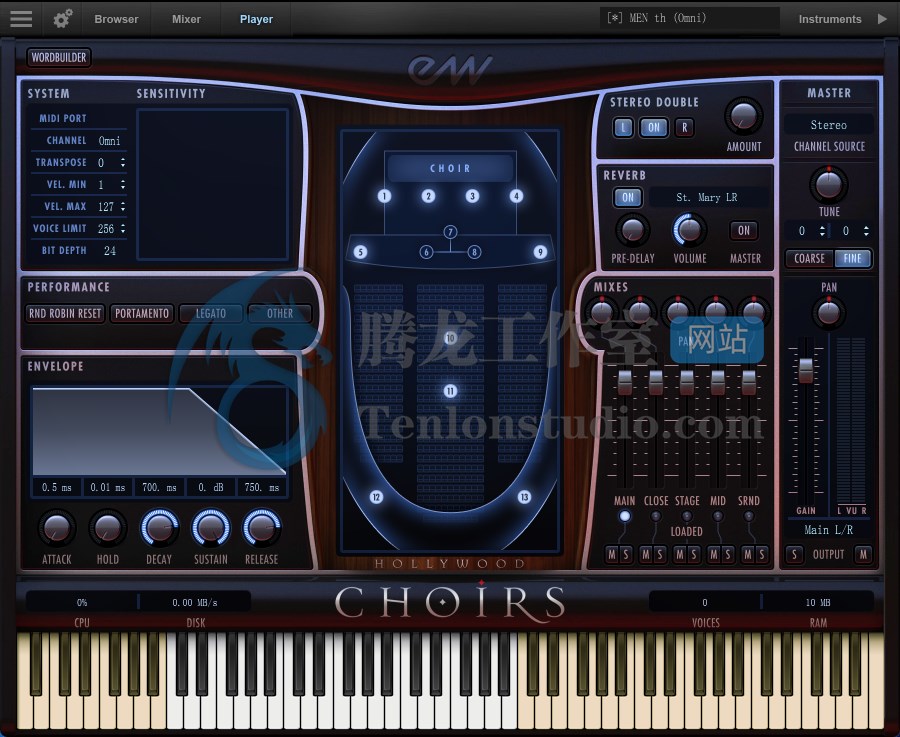Solo the master output with S
Image resolution: width=900 pixels, height=737 pixels.
click(x=794, y=554)
